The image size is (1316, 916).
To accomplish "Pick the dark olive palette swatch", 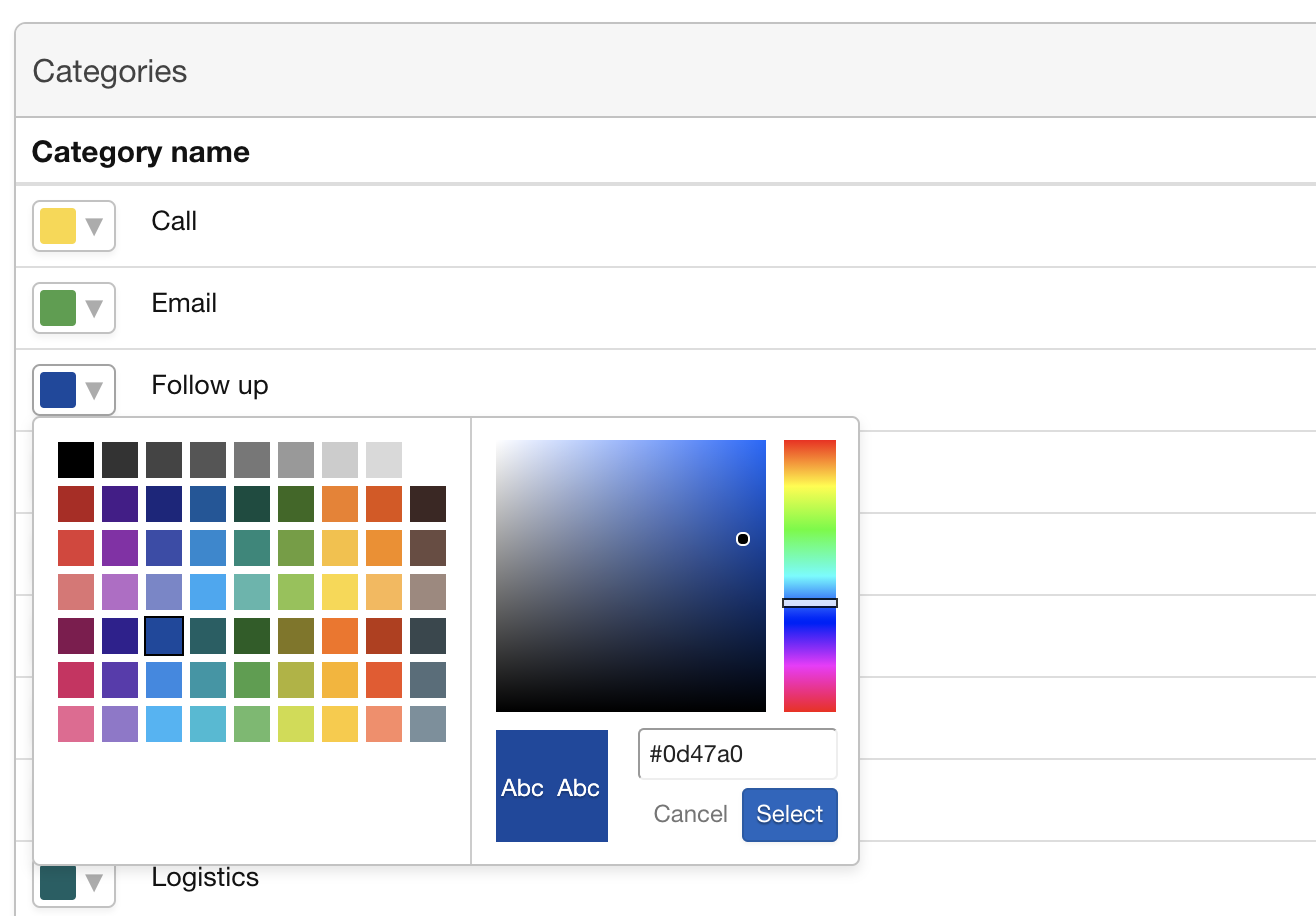I will click(x=296, y=636).
